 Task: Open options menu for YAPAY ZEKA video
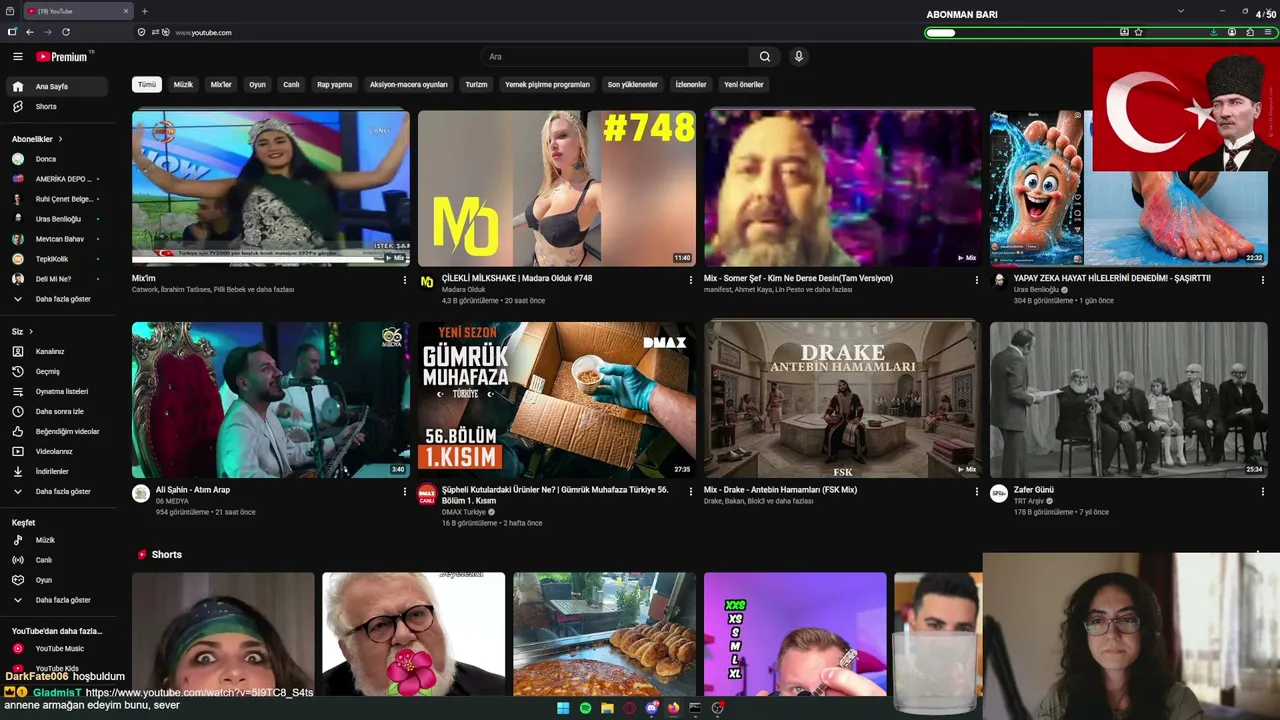pyautogui.click(x=1264, y=280)
